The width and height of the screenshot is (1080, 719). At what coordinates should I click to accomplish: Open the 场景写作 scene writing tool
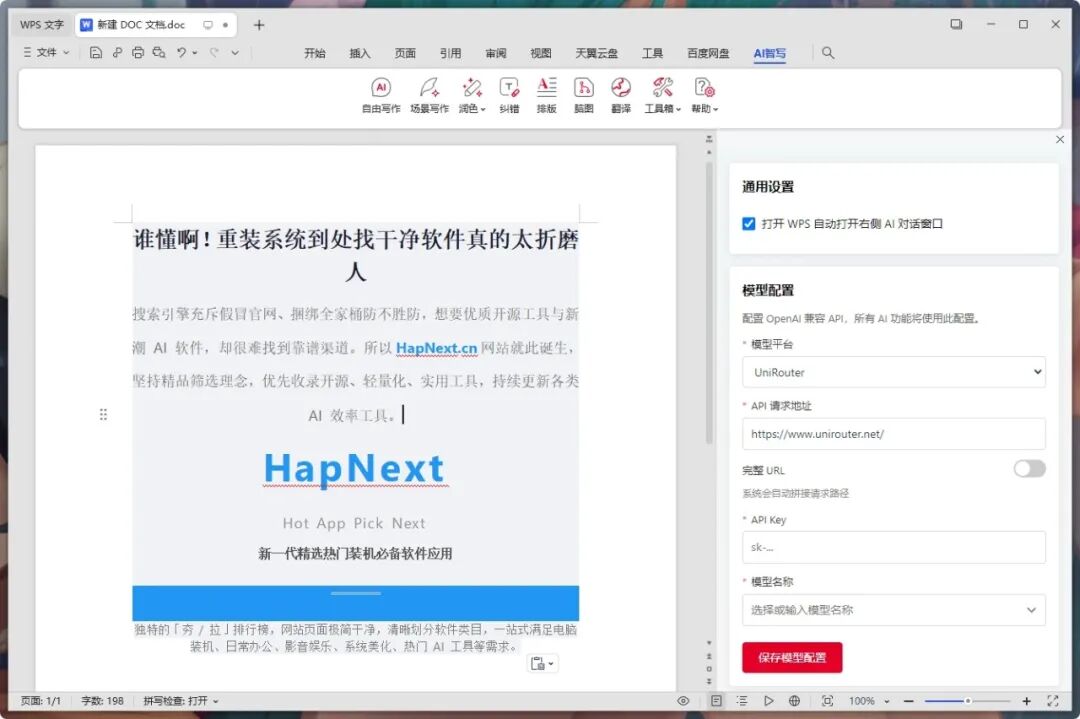click(429, 95)
